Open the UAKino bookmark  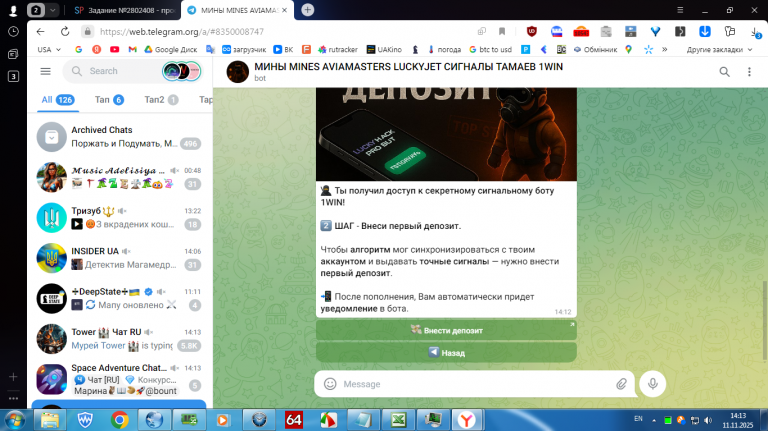(384, 49)
